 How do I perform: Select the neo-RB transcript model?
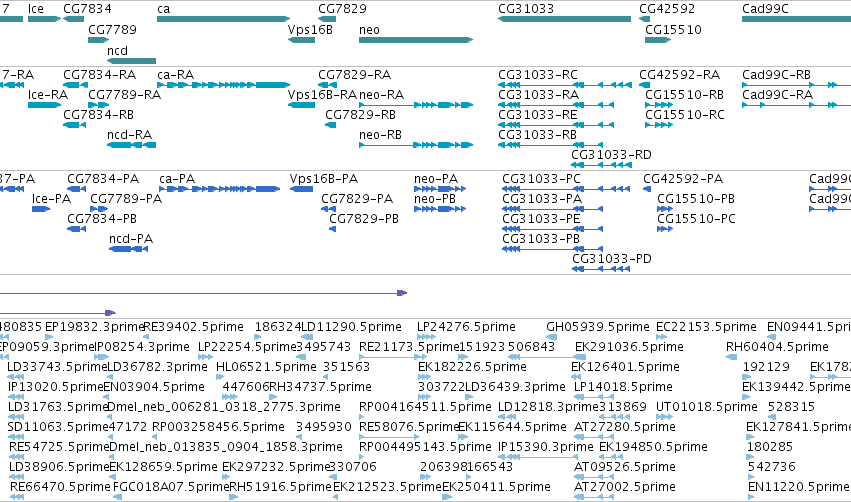416,145
